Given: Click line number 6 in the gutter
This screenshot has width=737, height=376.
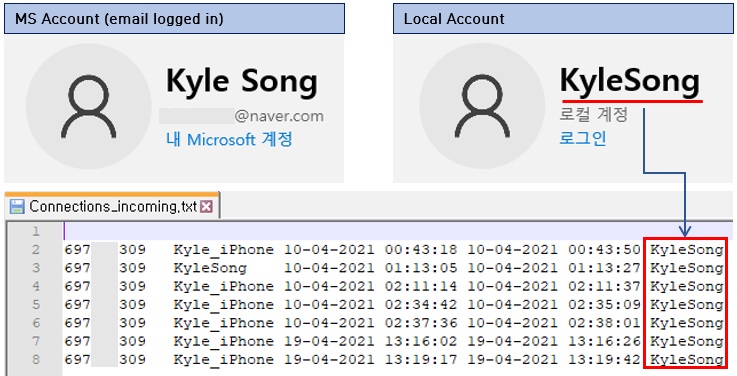Looking at the screenshot, I should 36,323.
